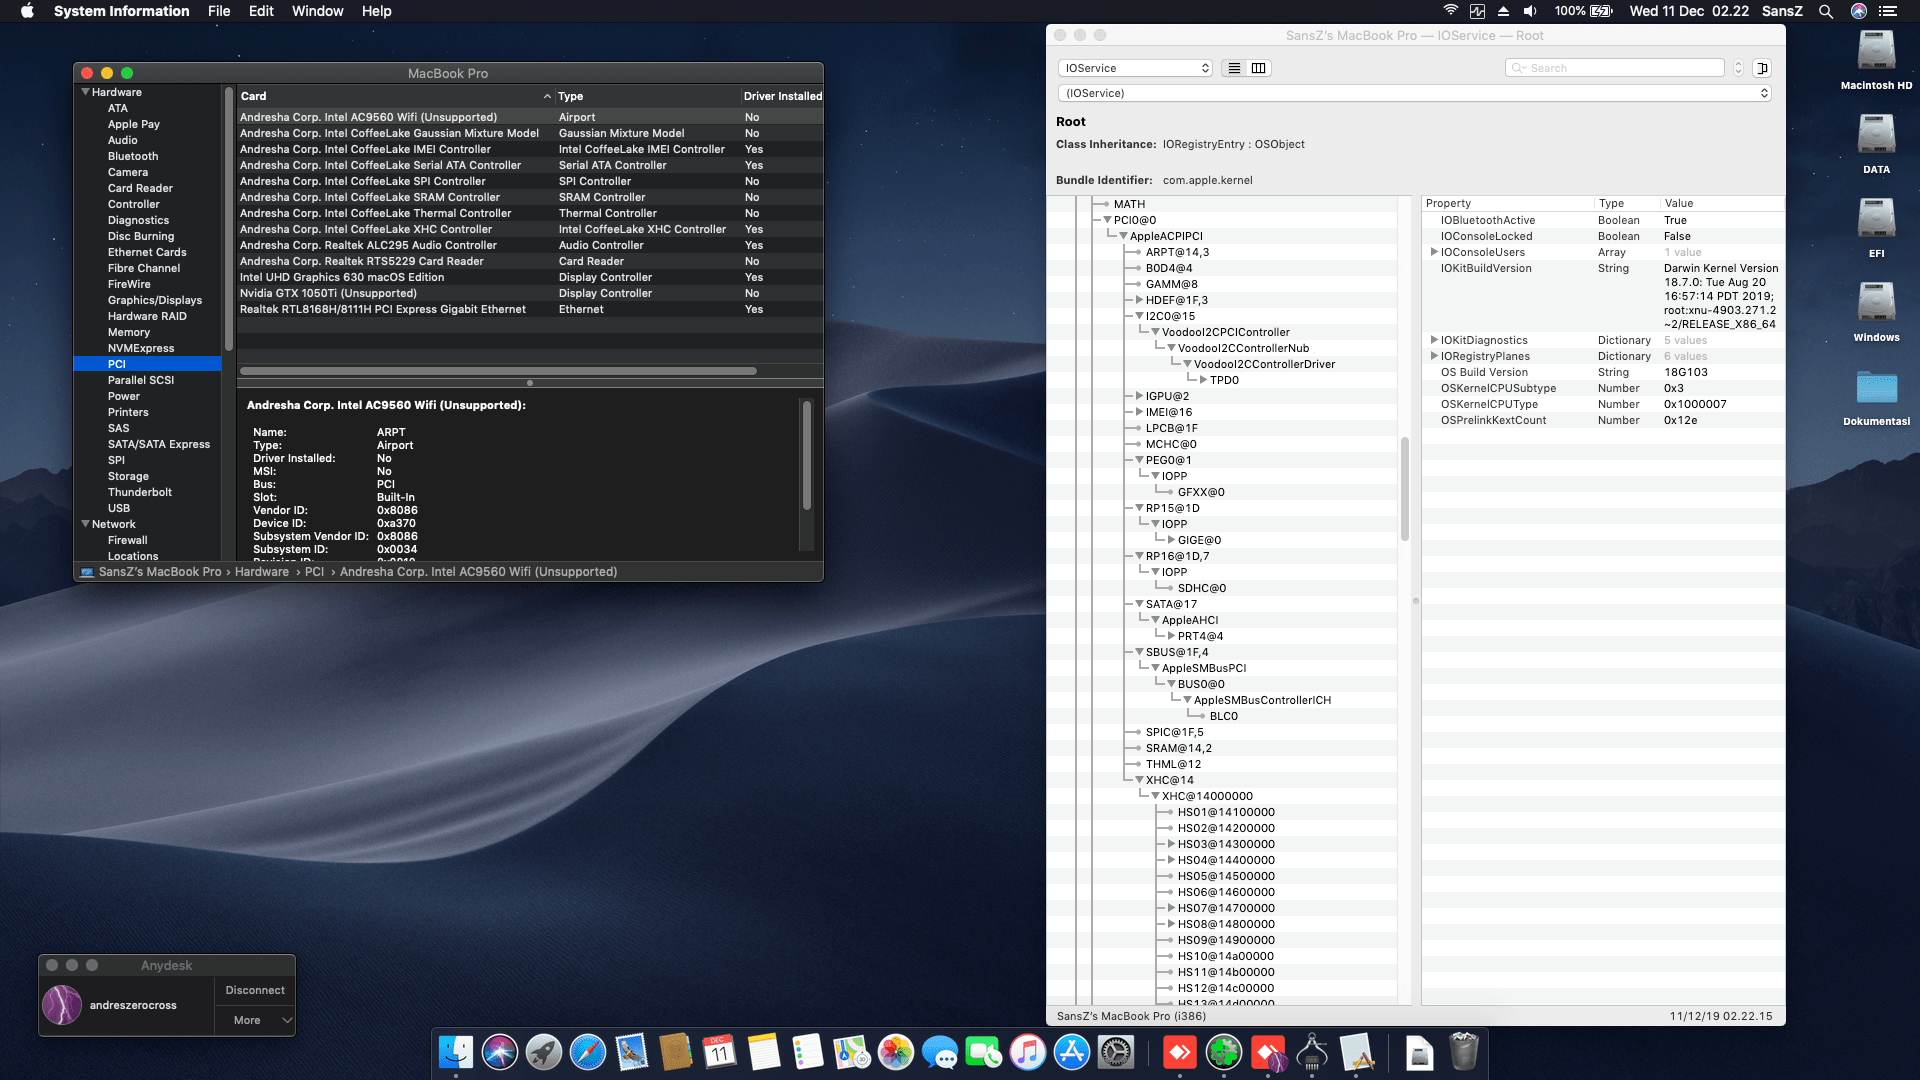1920x1080 pixels.
Task: Open the Trash in the Dock
Action: pyautogui.click(x=1464, y=1053)
